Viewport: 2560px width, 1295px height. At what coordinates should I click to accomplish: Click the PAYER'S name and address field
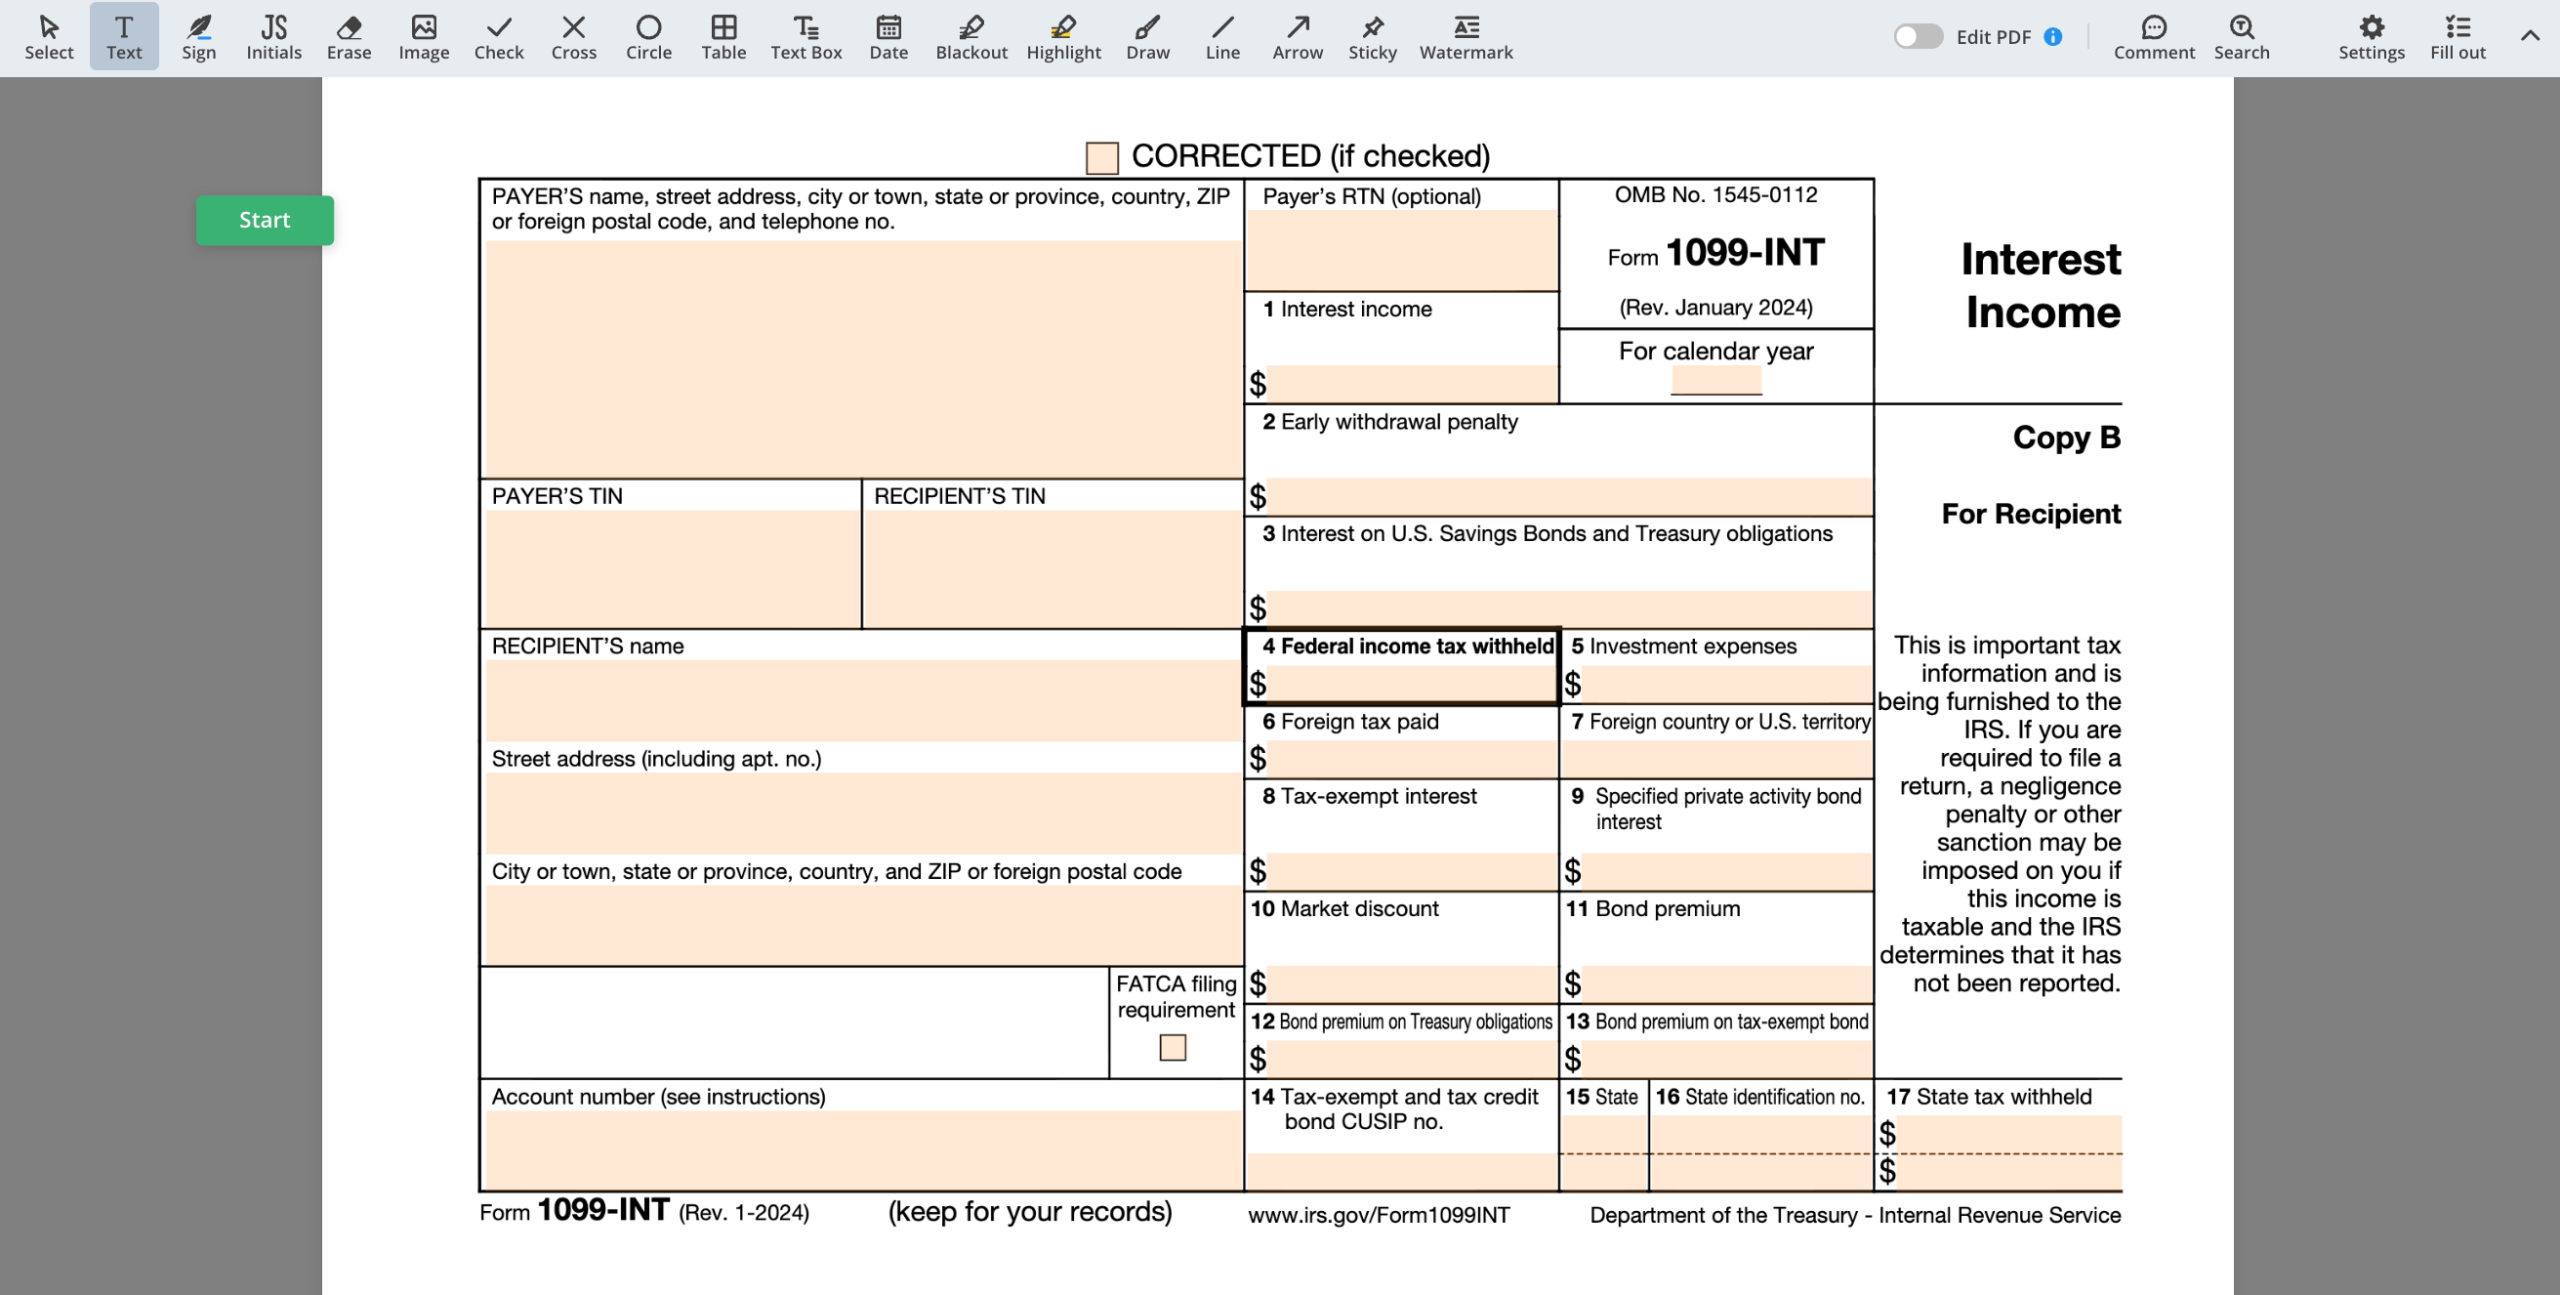click(862, 358)
